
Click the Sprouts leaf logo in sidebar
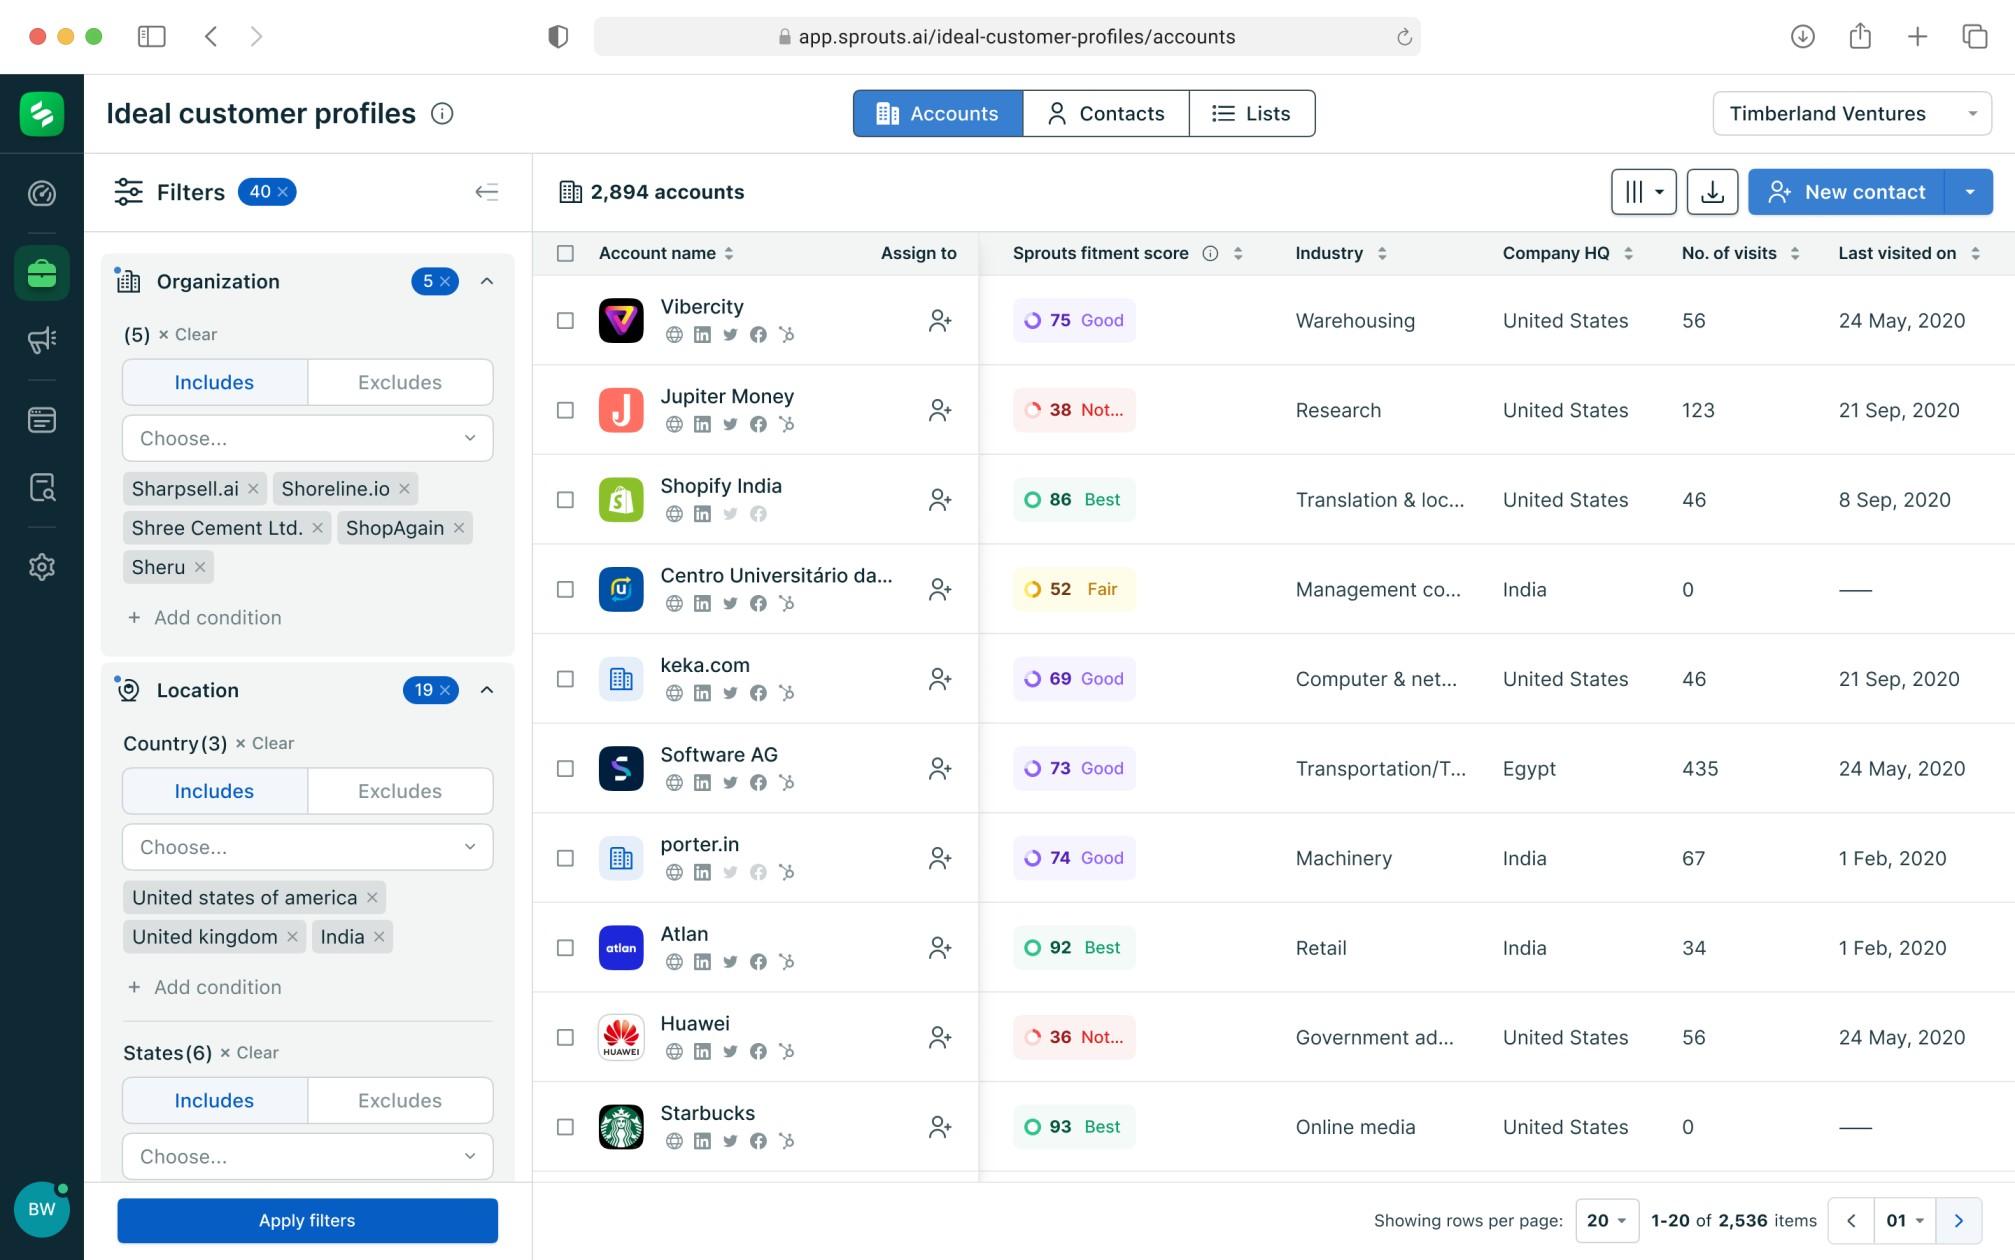pos(42,115)
